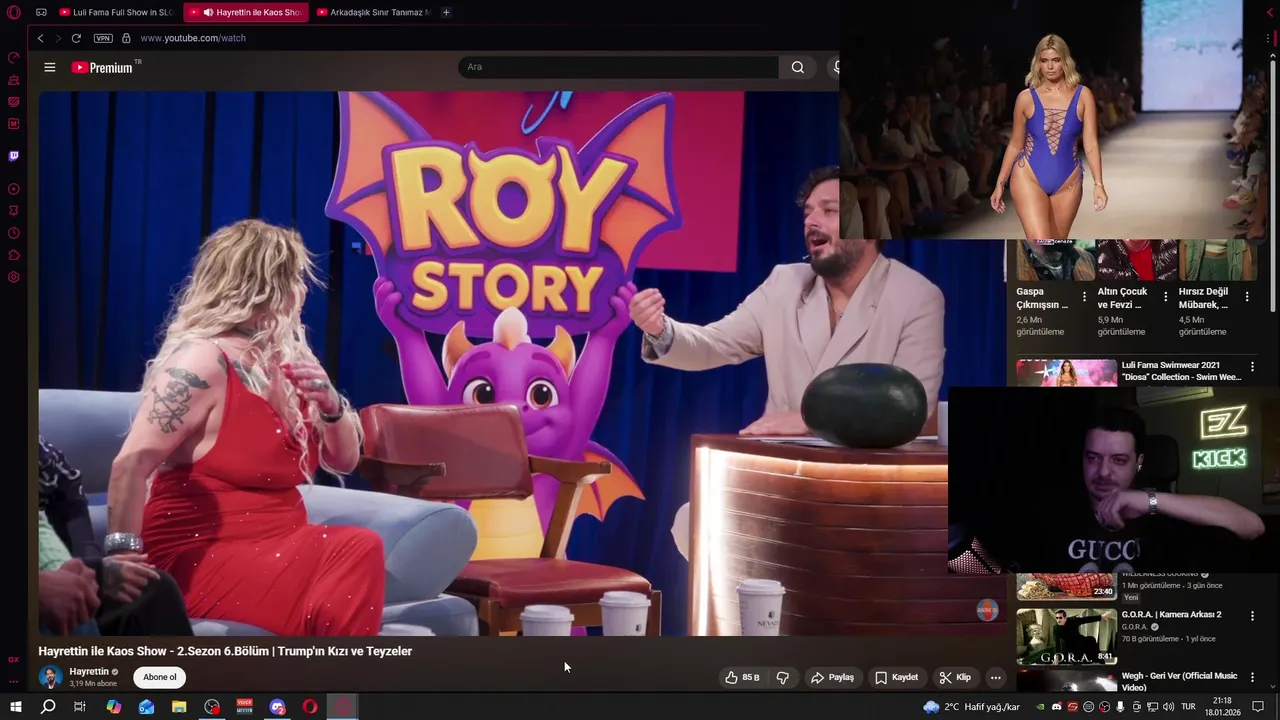The width and height of the screenshot is (1280, 720).
Task: Switch to Hayrettin ile Kaos Show tab
Action: coord(246,12)
